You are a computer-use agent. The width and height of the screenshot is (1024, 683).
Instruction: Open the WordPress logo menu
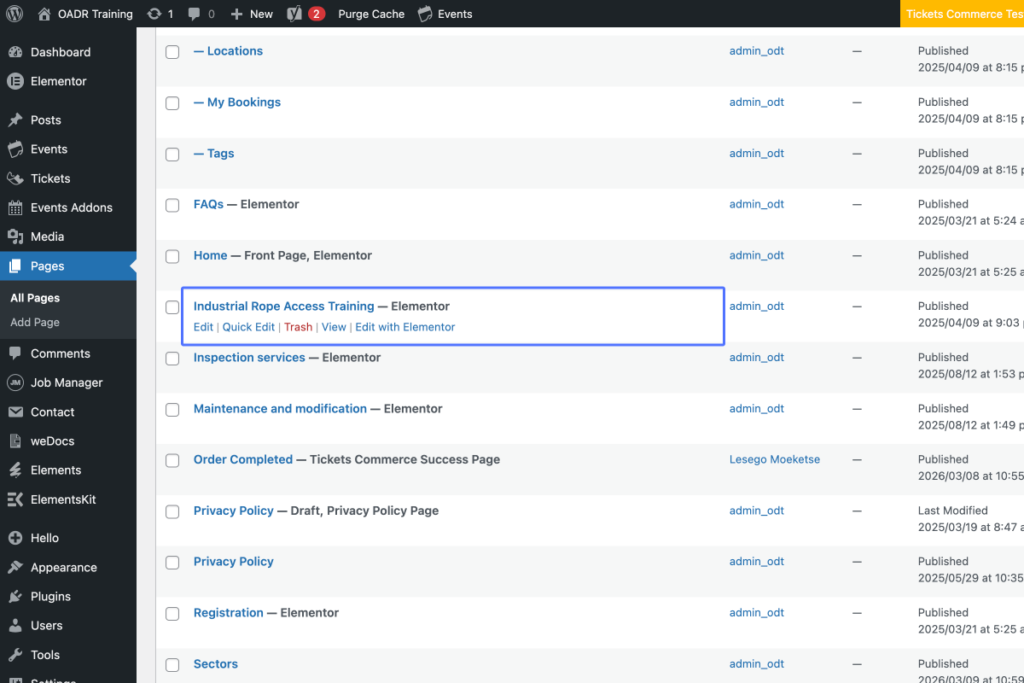pos(14,14)
